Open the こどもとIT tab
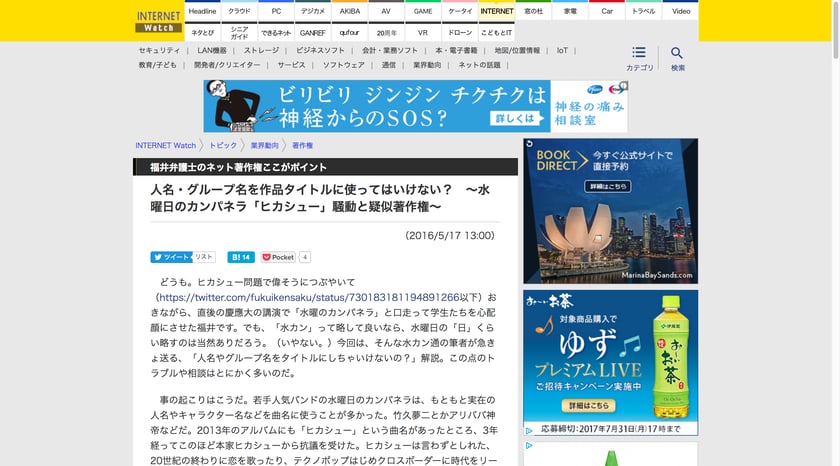Screen dimensions: 840x466 click(x=497, y=33)
